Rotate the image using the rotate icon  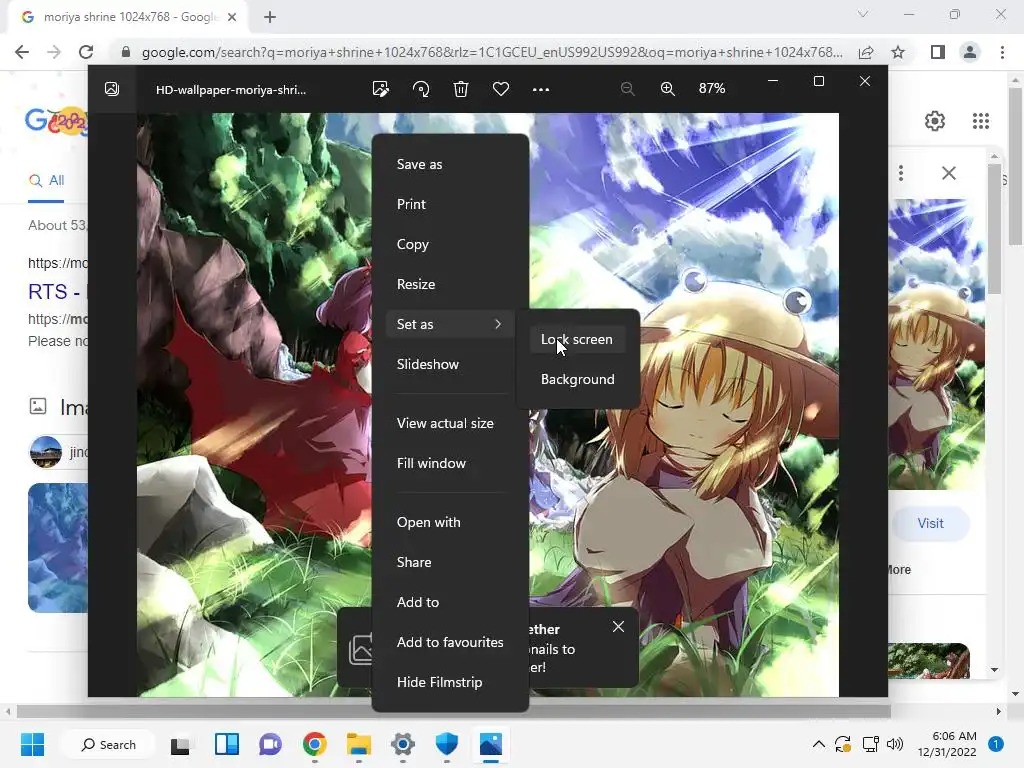pyautogui.click(x=421, y=89)
